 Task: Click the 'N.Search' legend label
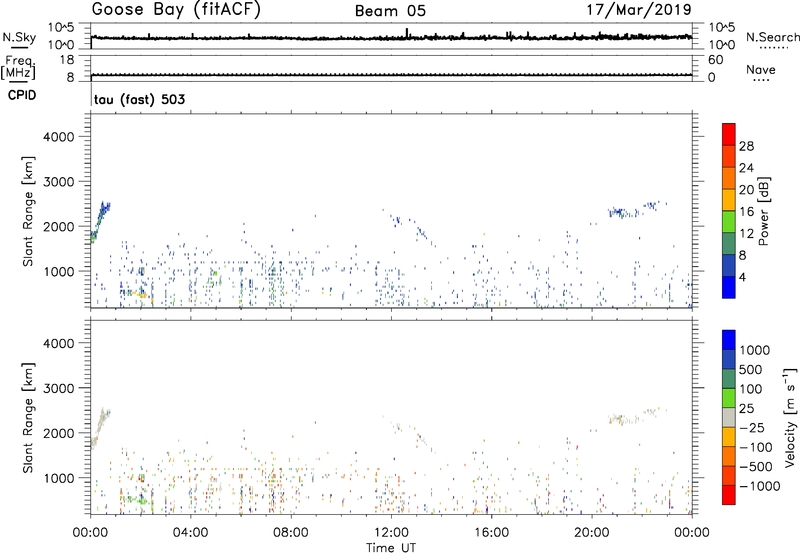(x=772, y=37)
